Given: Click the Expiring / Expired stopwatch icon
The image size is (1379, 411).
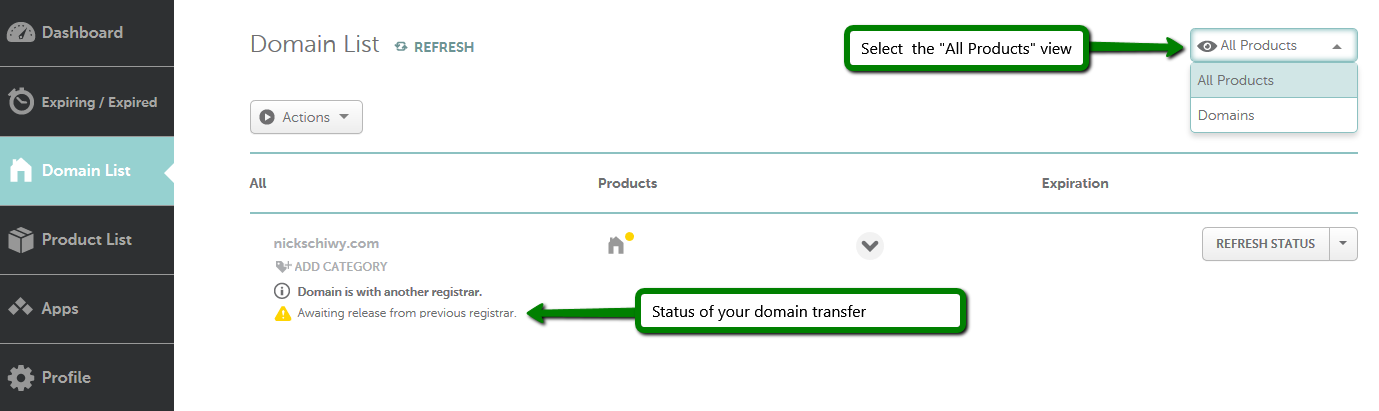Looking at the screenshot, I should [x=21, y=101].
